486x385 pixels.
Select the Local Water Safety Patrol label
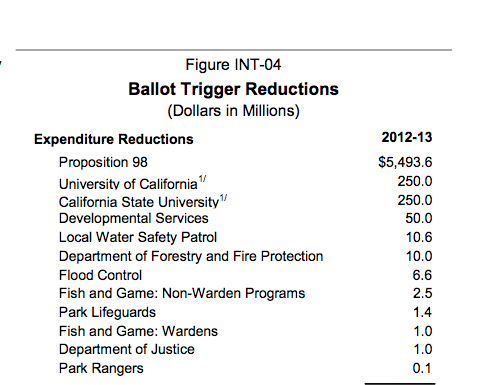pos(138,238)
